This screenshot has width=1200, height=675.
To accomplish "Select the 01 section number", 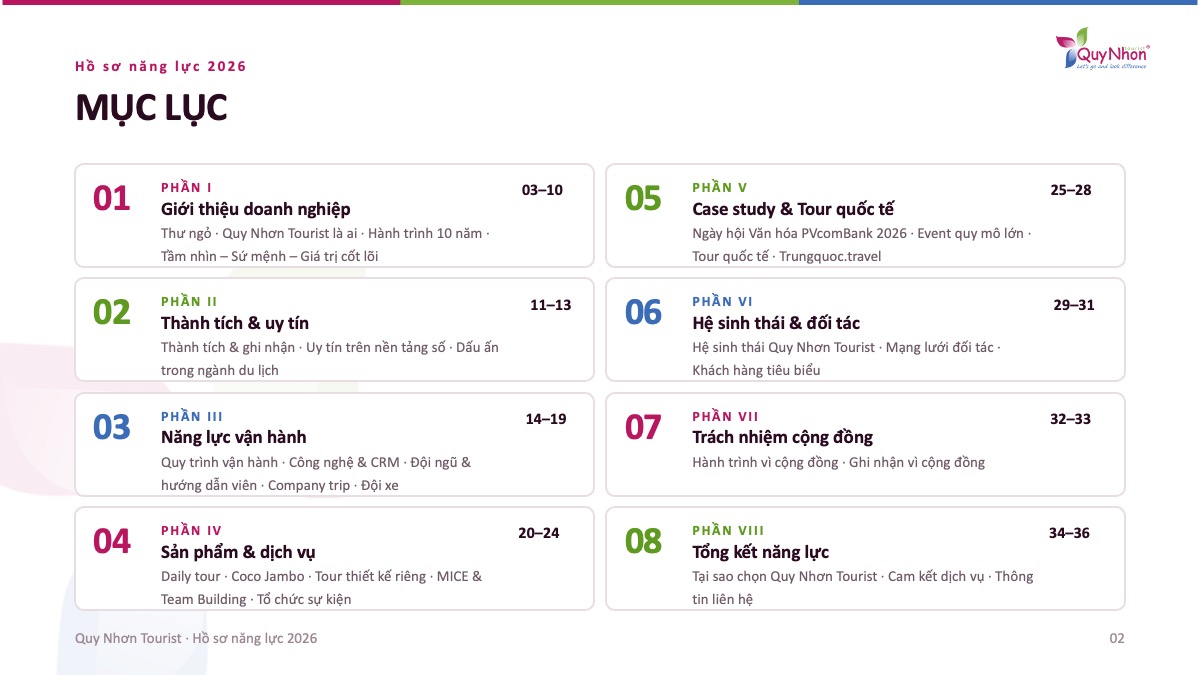I will point(112,198).
